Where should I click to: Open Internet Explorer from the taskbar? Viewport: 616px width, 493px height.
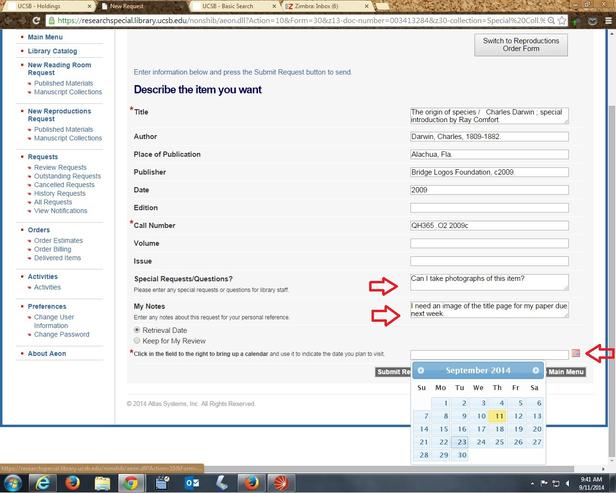click(43, 482)
